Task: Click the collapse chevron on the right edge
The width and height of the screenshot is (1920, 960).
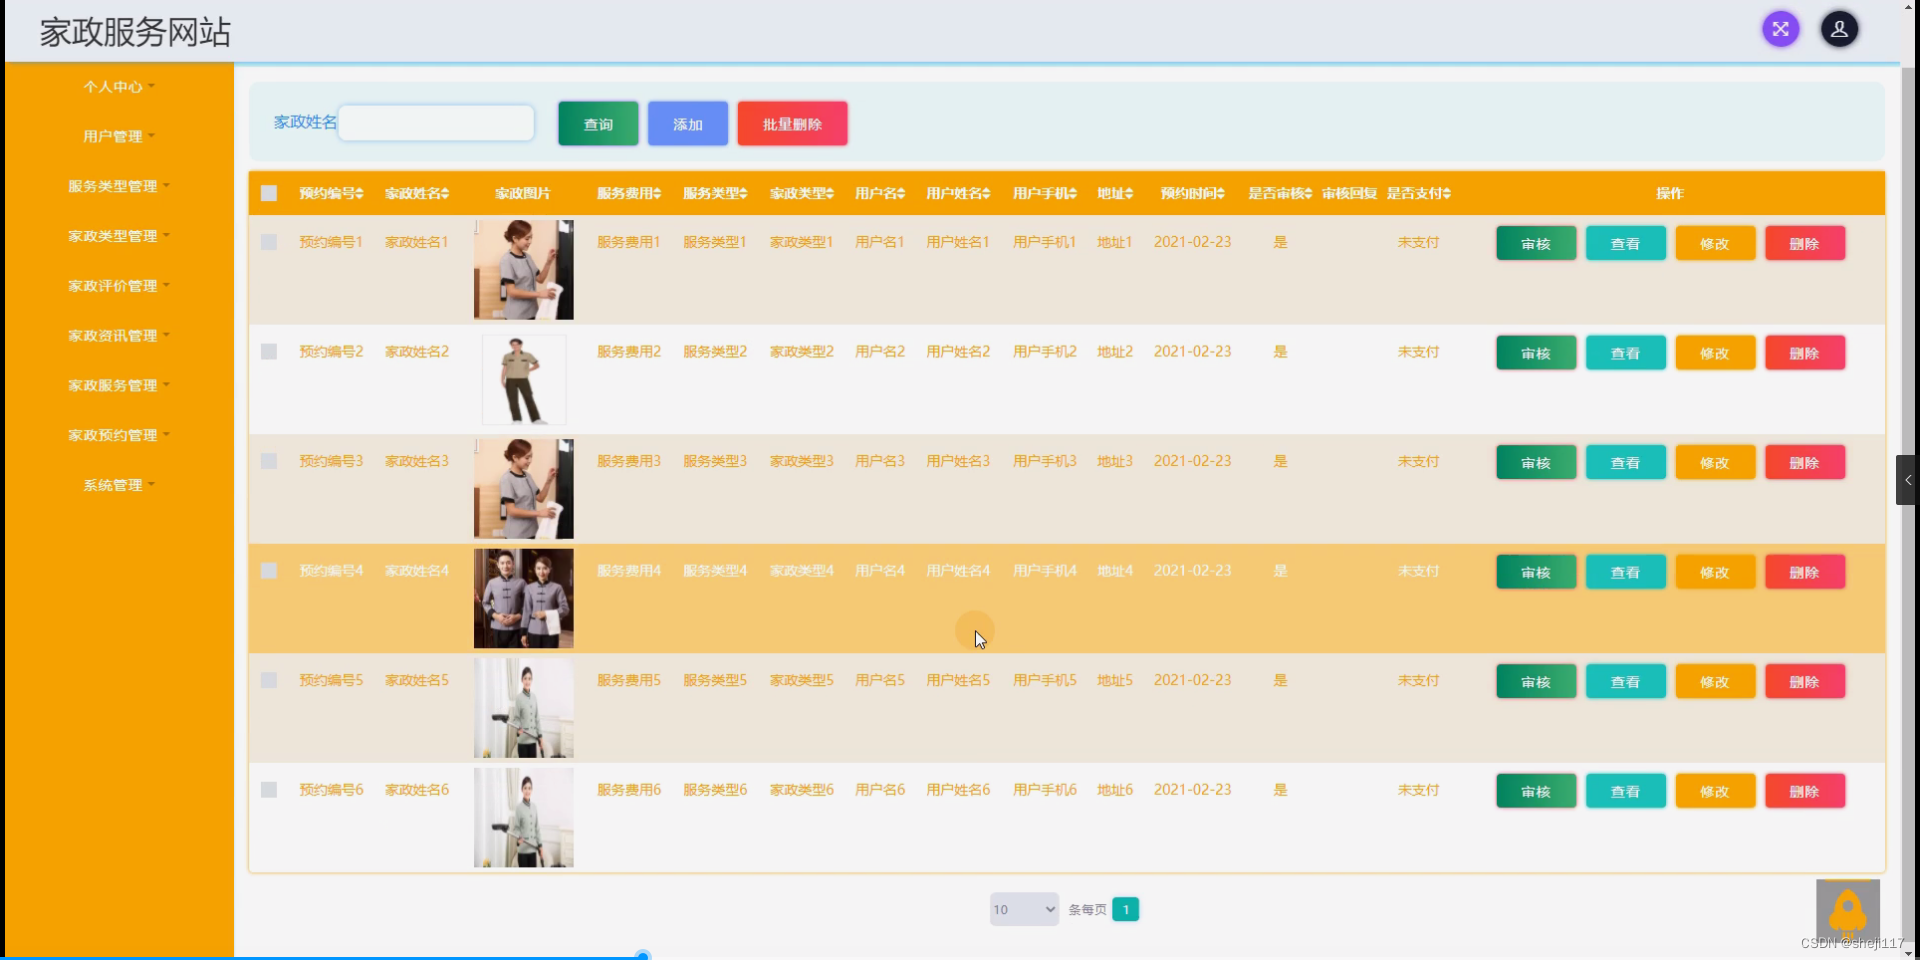Action: tap(1908, 480)
